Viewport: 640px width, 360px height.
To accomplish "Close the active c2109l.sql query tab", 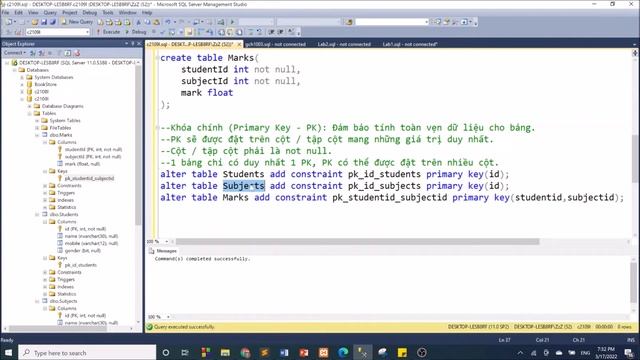I will (239, 44).
